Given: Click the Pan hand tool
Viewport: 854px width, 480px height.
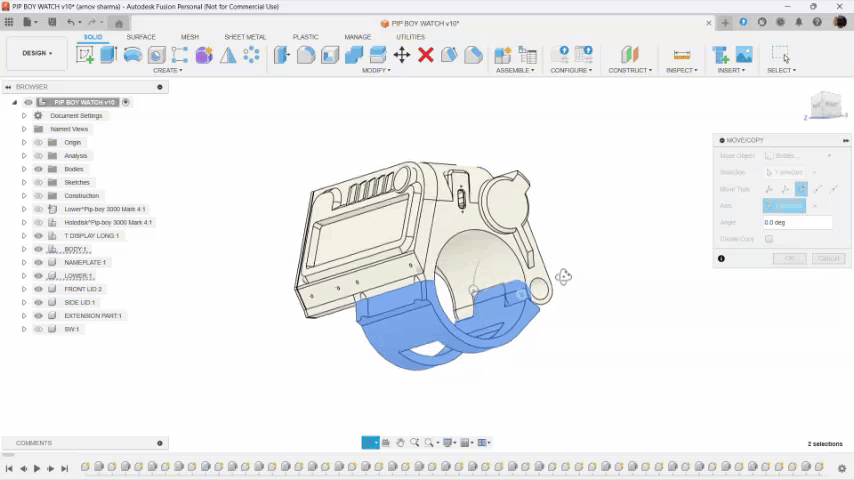Looking at the screenshot, I should pyautogui.click(x=400, y=442).
